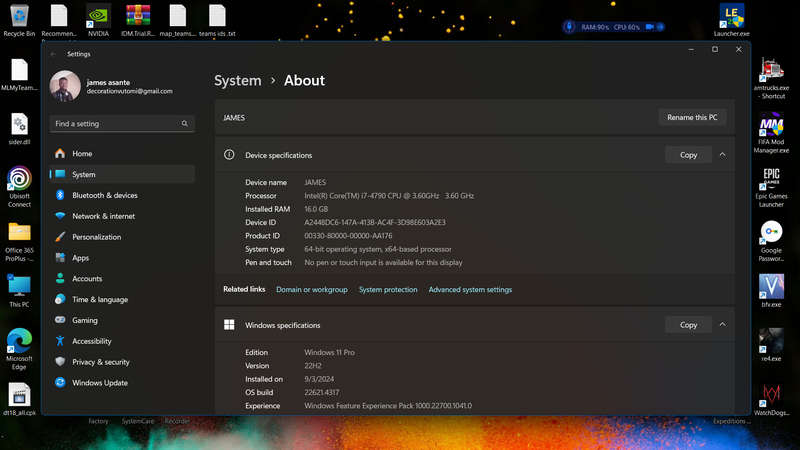Launch Launcher.exe desktop shortcut
Screen dimensions: 800x450
coord(732,20)
